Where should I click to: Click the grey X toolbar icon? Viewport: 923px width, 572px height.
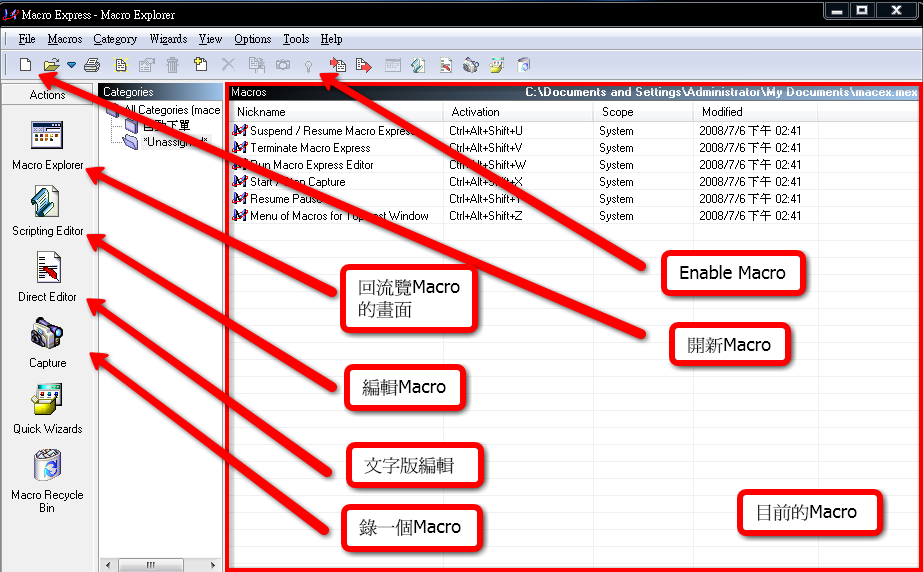[x=228, y=64]
